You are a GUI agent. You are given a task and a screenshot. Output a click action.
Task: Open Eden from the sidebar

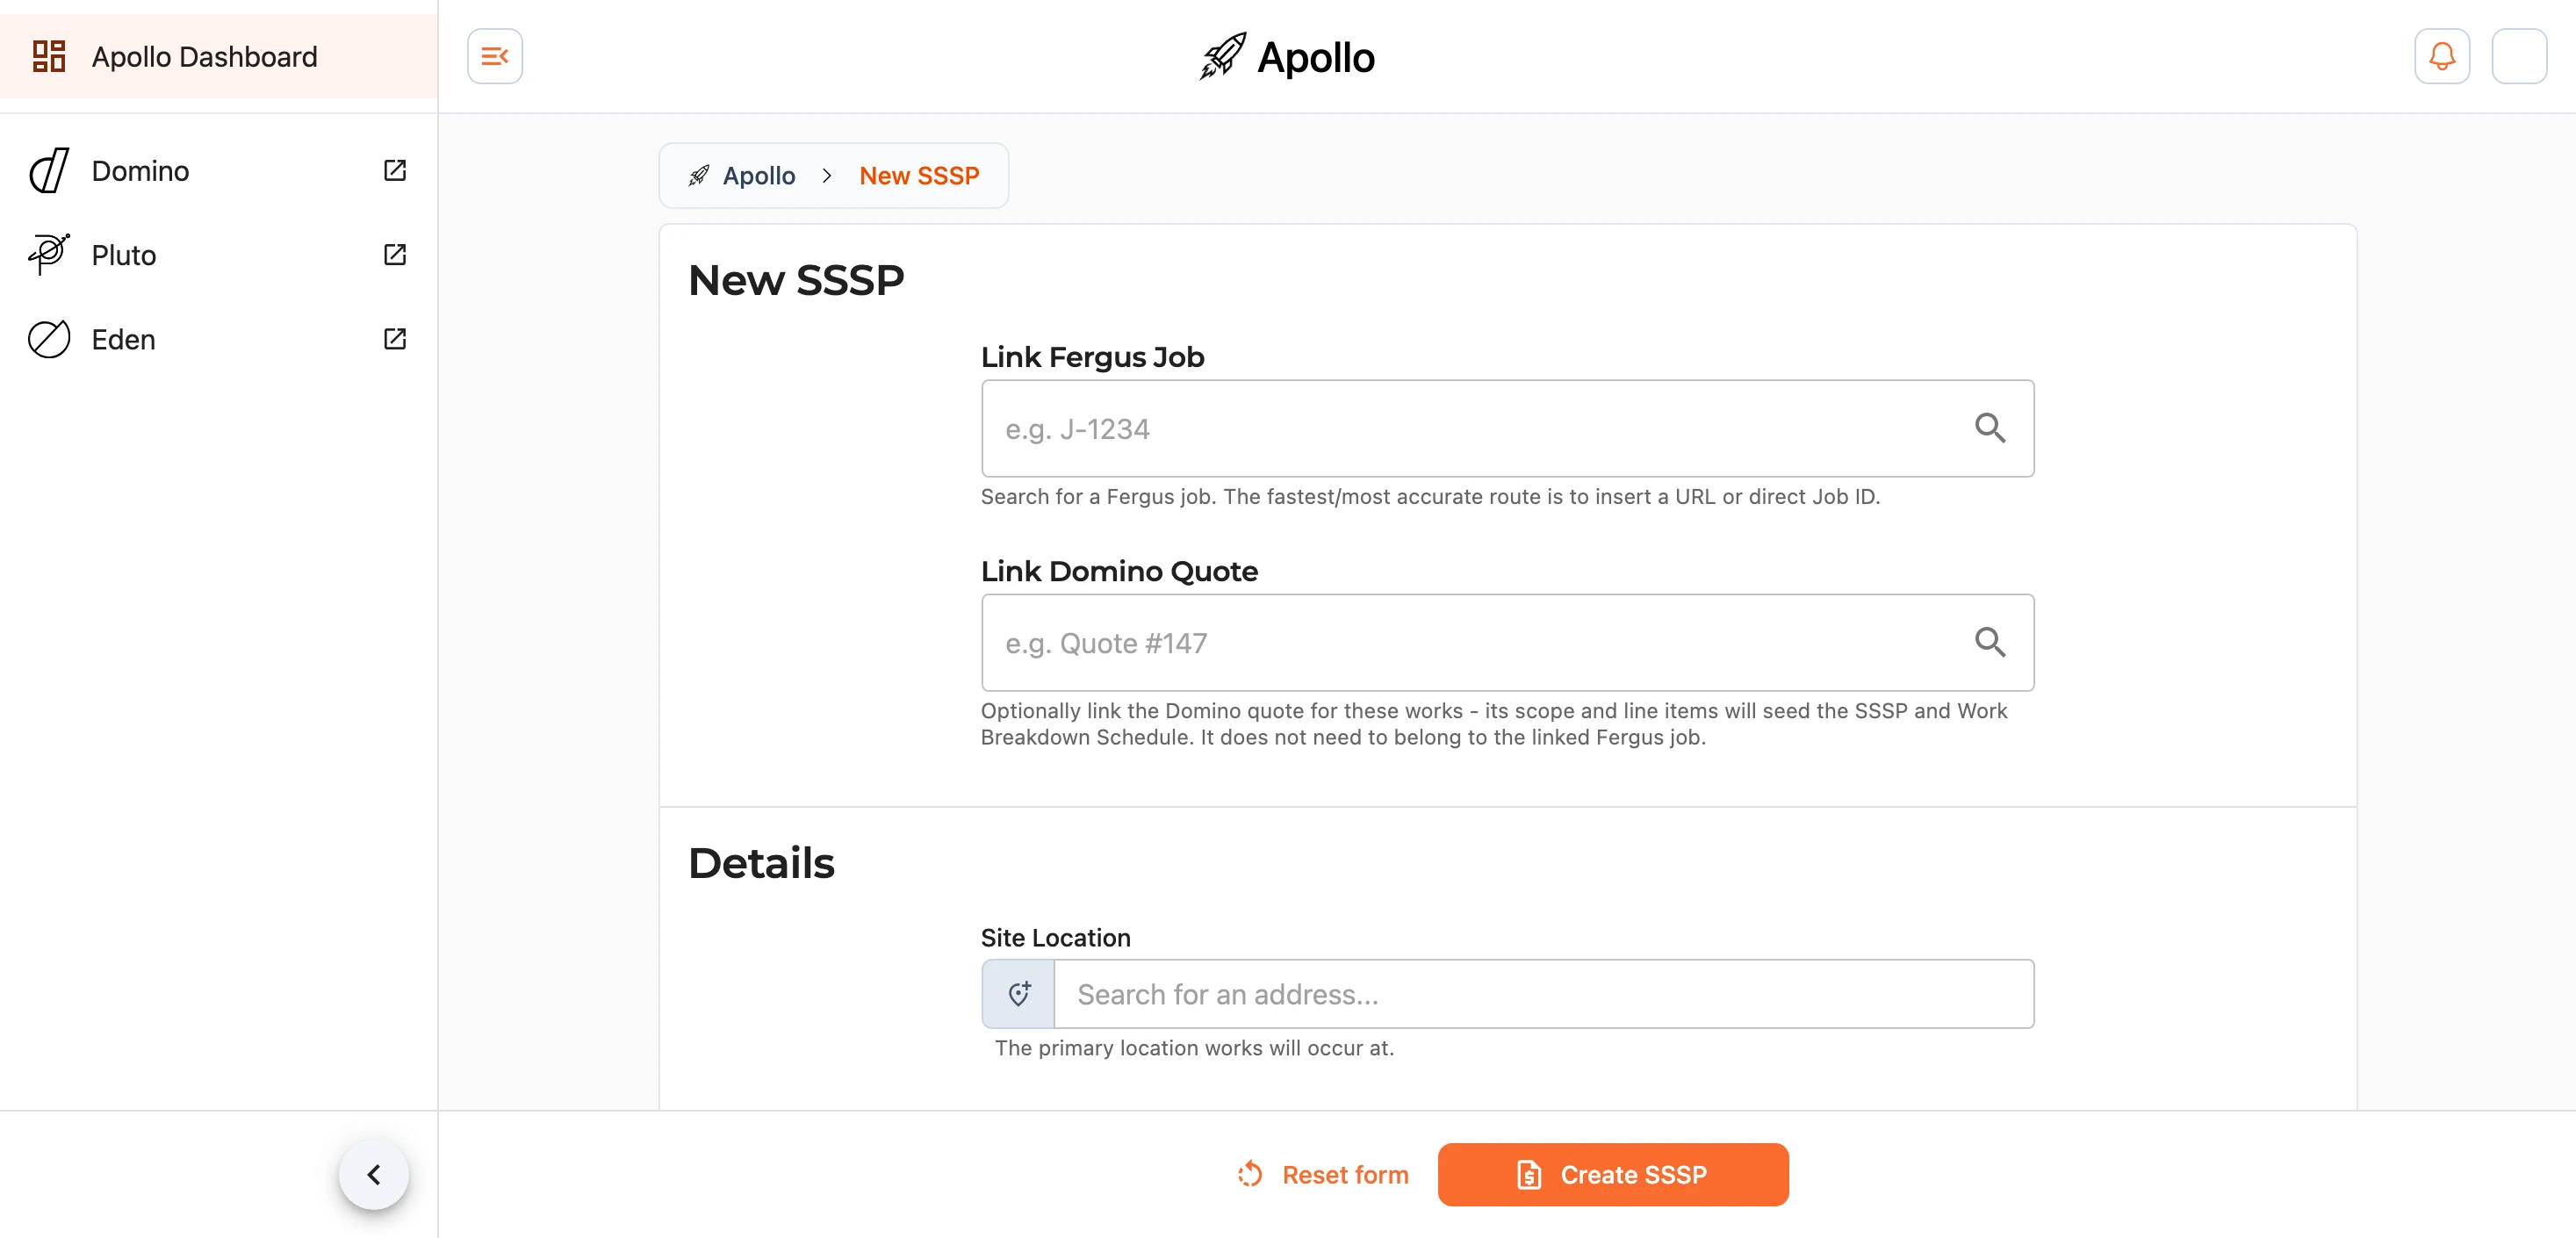pos(218,339)
